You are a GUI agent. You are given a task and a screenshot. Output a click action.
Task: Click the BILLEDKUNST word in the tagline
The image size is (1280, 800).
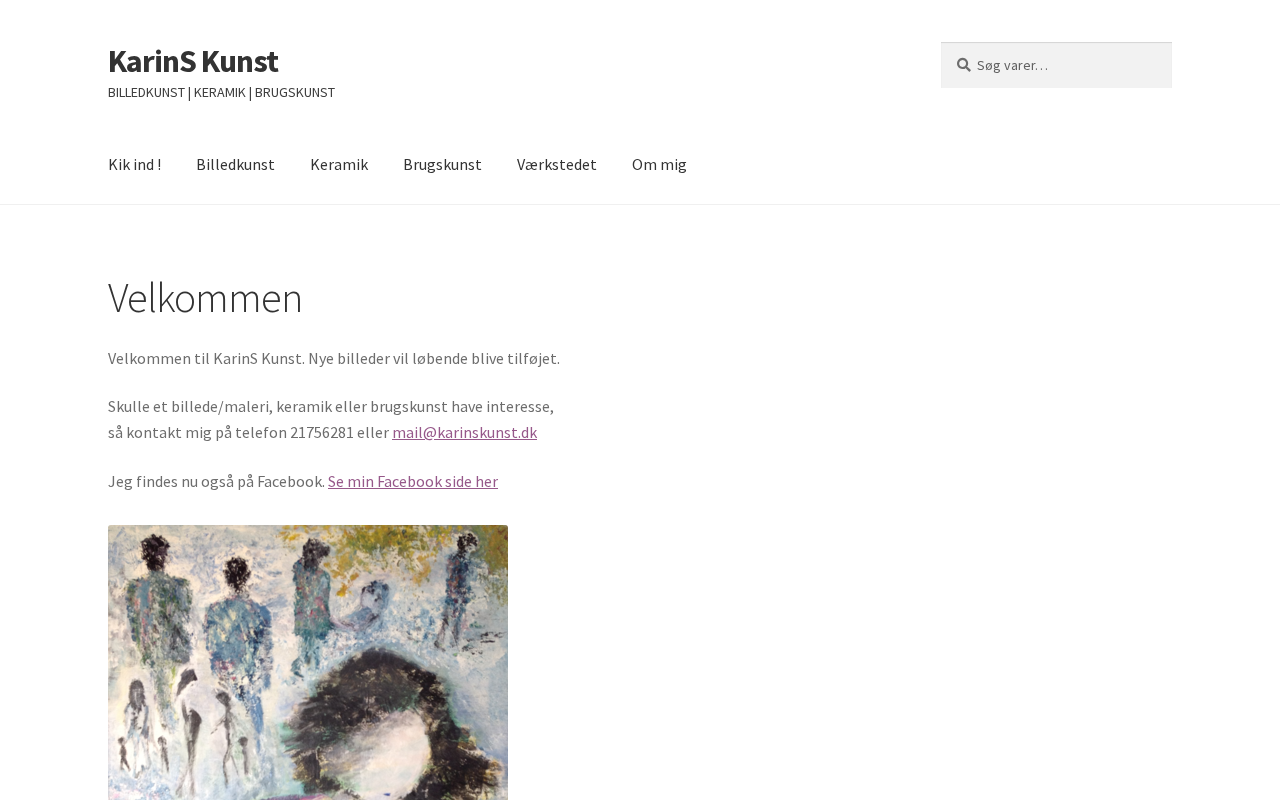point(146,92)
